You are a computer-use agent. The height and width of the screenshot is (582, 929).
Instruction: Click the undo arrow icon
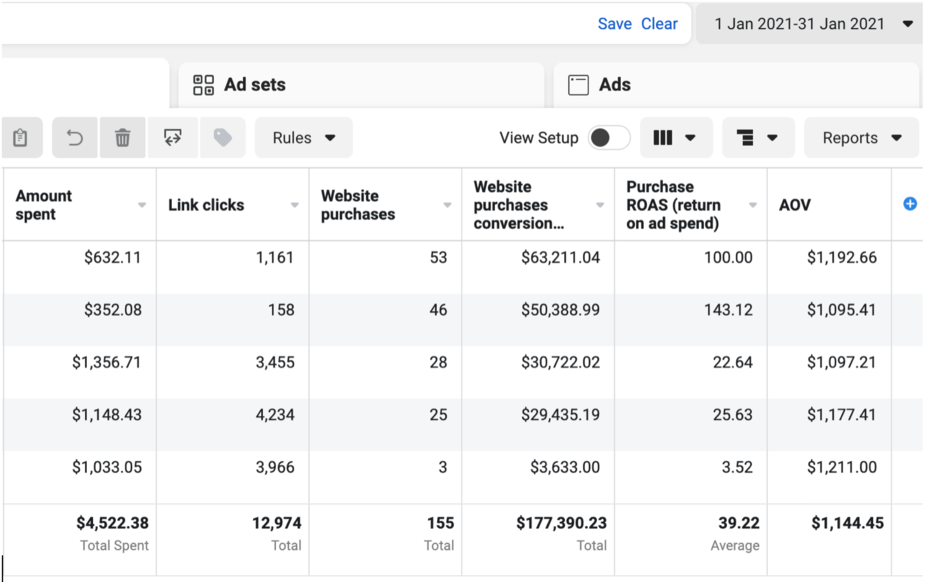[75, 138]
